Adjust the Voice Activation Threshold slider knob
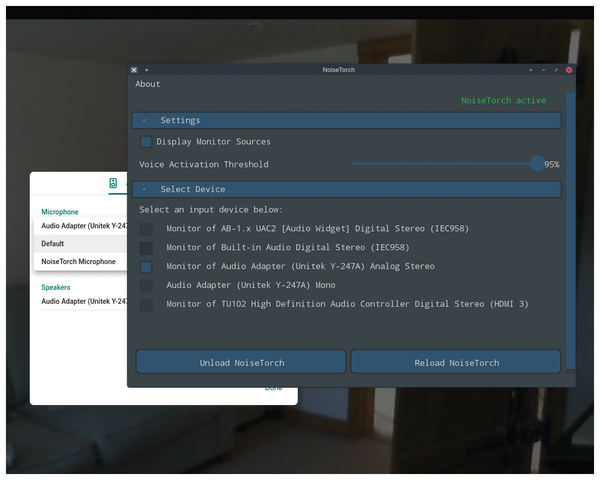The image size is (600, 480). click(x=538, y=164)
